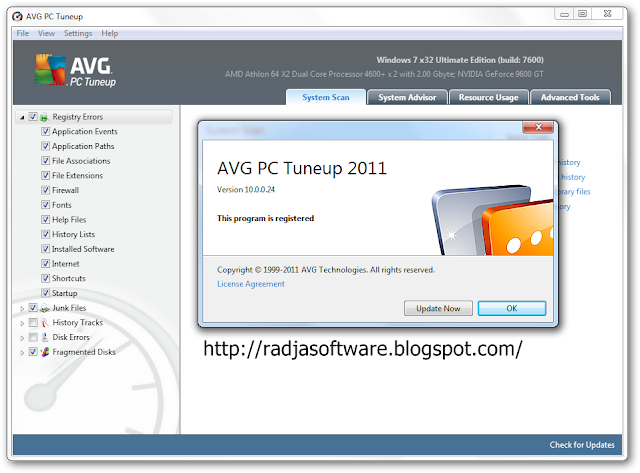Toggle the Firewall checkbox
The height and width of the screenshot is (473, 640).
[x=45, y=190]
